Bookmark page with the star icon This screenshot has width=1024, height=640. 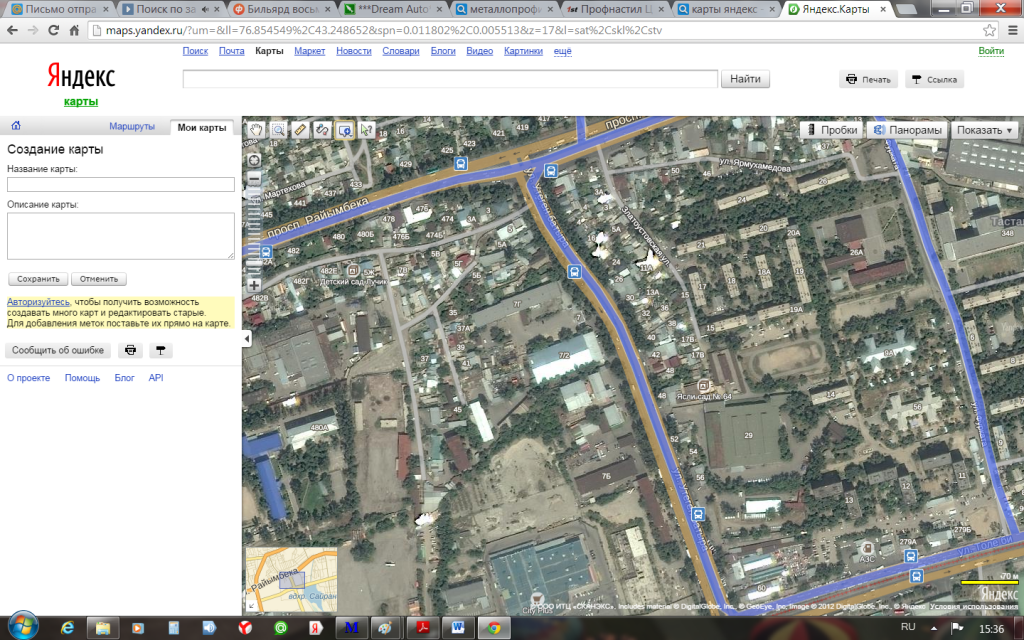click(x=989, y=30)
